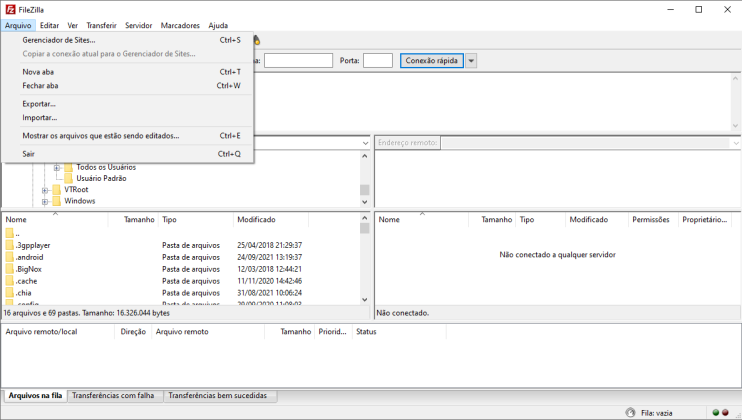Click the local file list scrollbar thumb
This screenshot has width=742, height=420.
point(364,228)
